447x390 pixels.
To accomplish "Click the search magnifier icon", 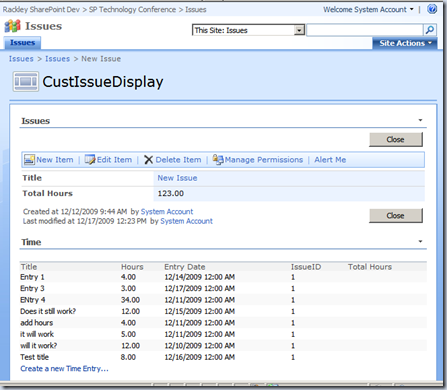I will pyautogui.click(x=430, y=30).
